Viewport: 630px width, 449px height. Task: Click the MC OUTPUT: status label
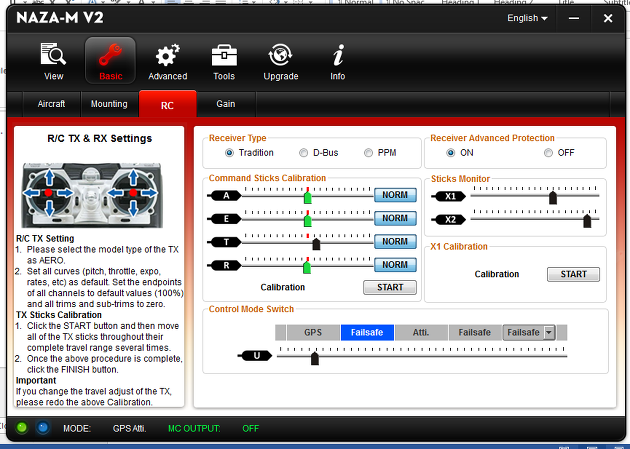click(194, 429)
